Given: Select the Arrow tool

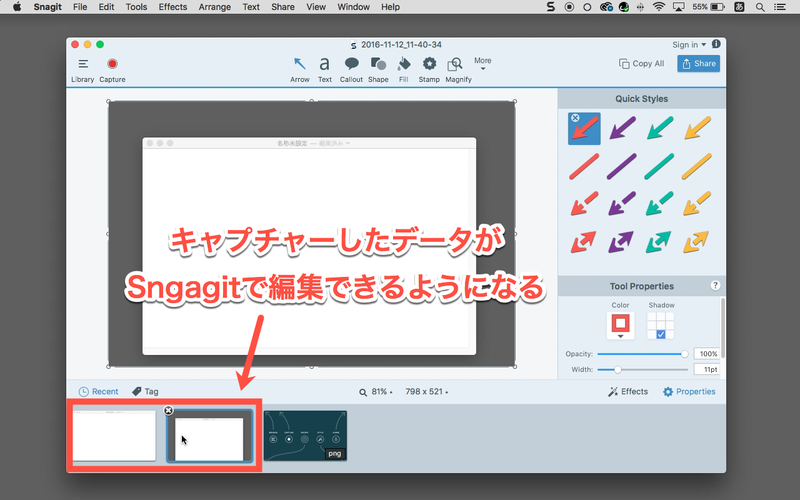Looking at the screenshot, I should 299,69.
